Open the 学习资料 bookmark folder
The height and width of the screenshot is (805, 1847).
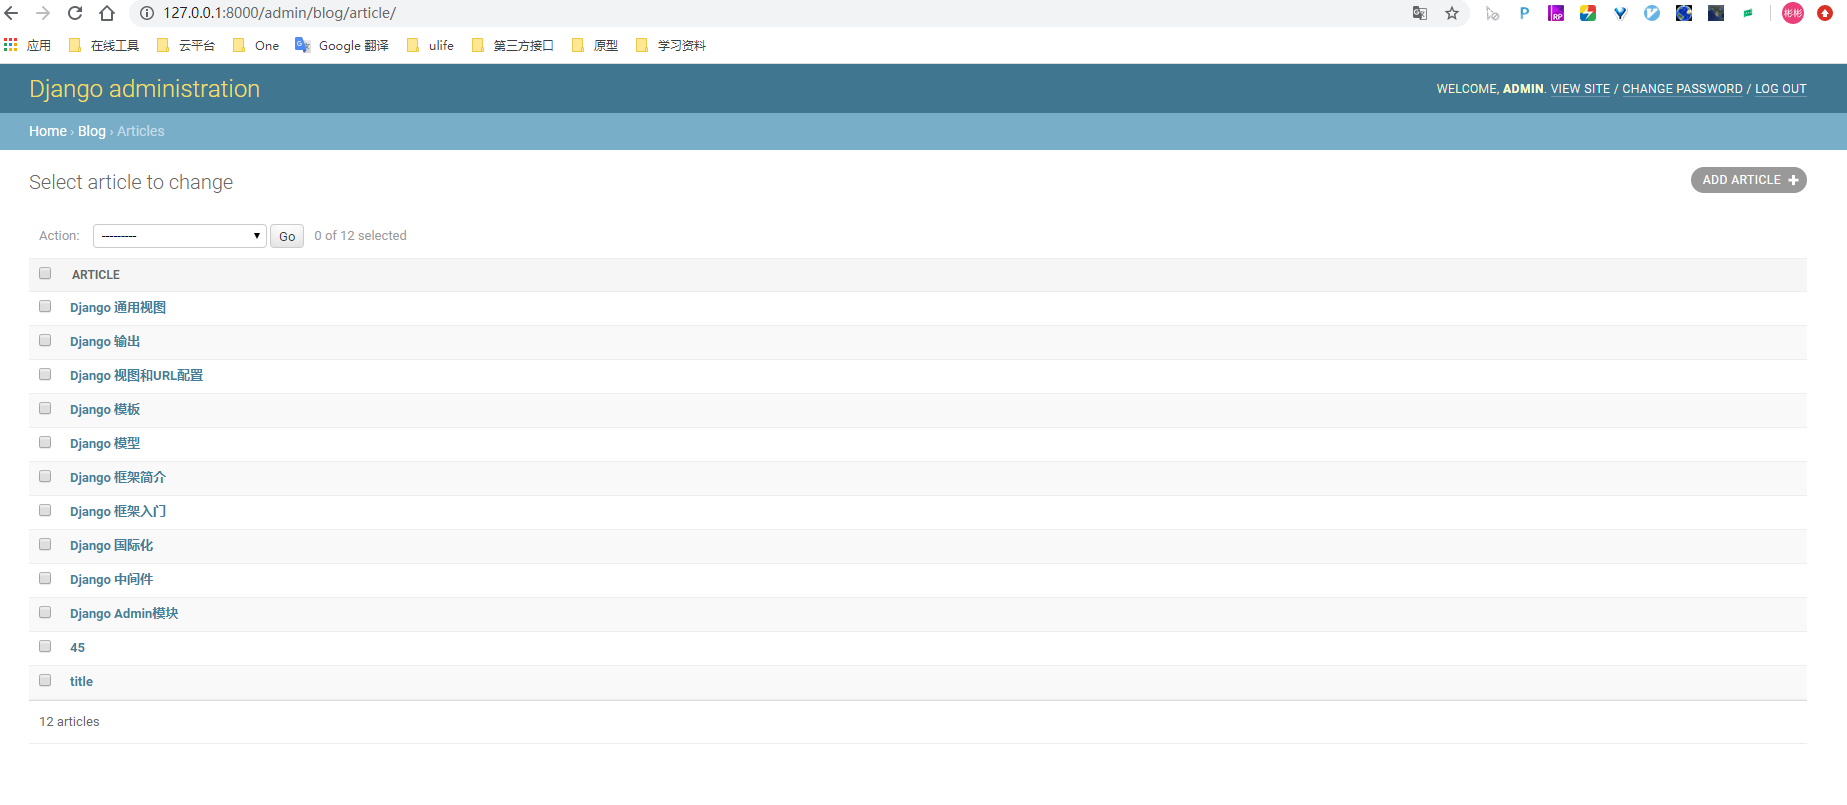tap(671, 45)
